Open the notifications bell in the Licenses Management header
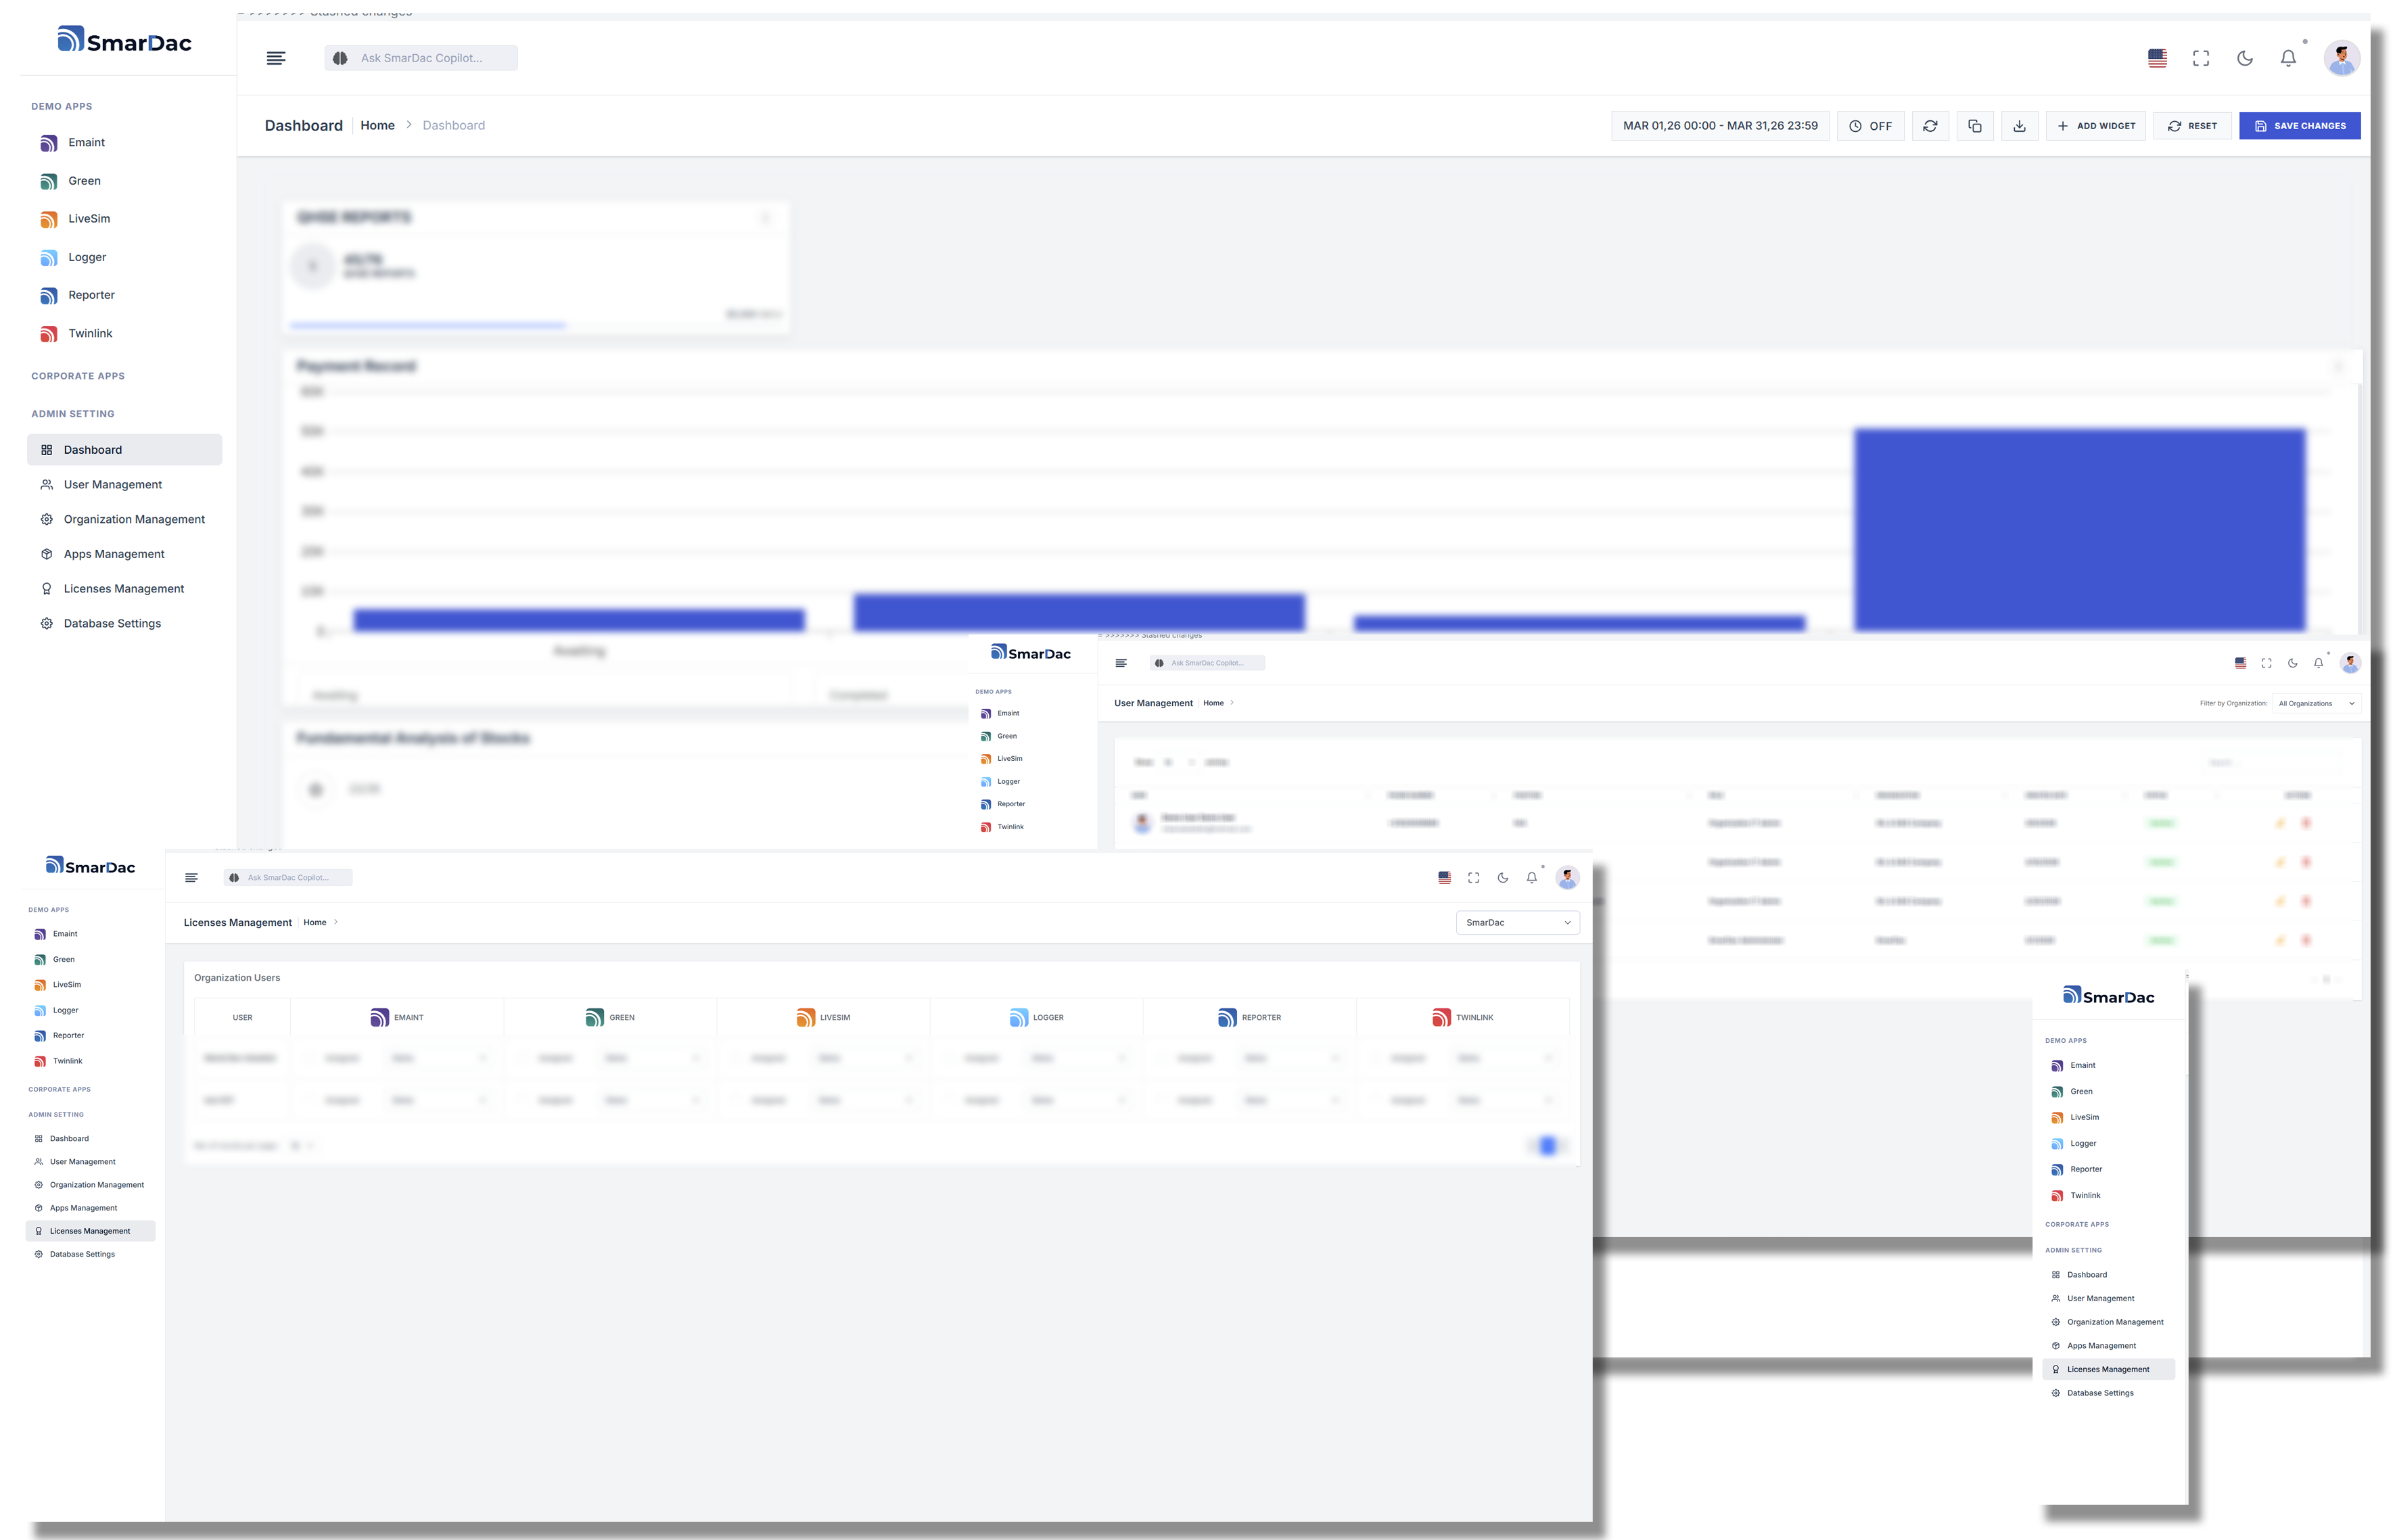 1531,878
